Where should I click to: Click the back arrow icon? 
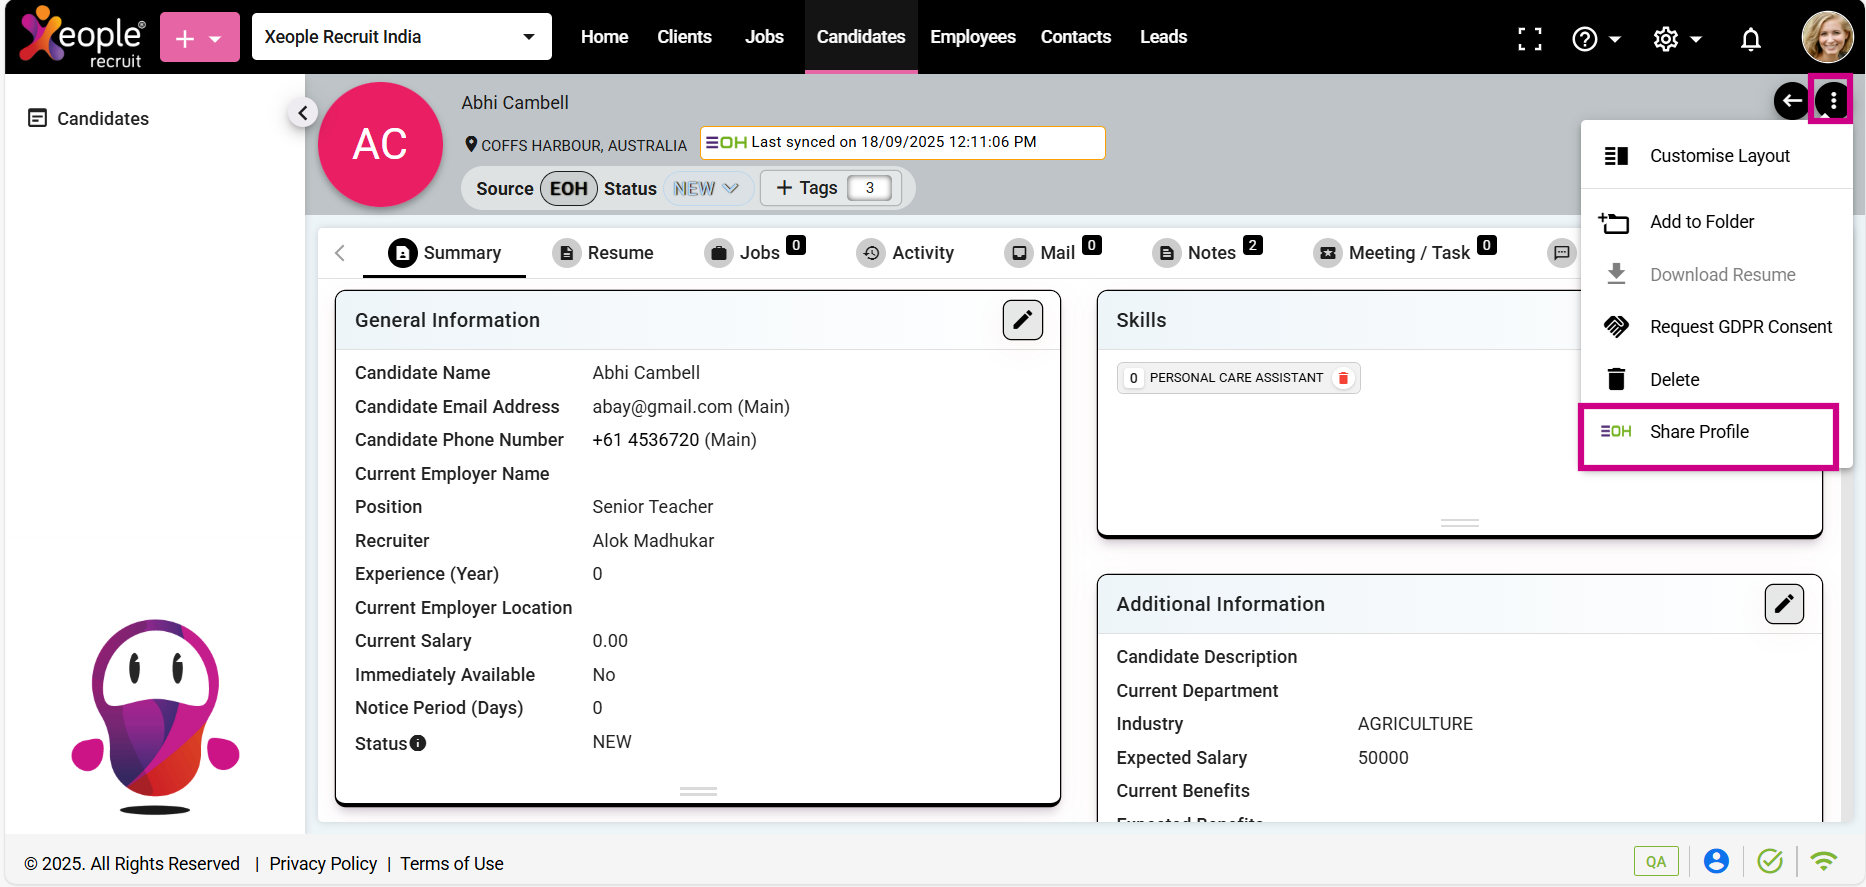click(x=1791, y=101)
